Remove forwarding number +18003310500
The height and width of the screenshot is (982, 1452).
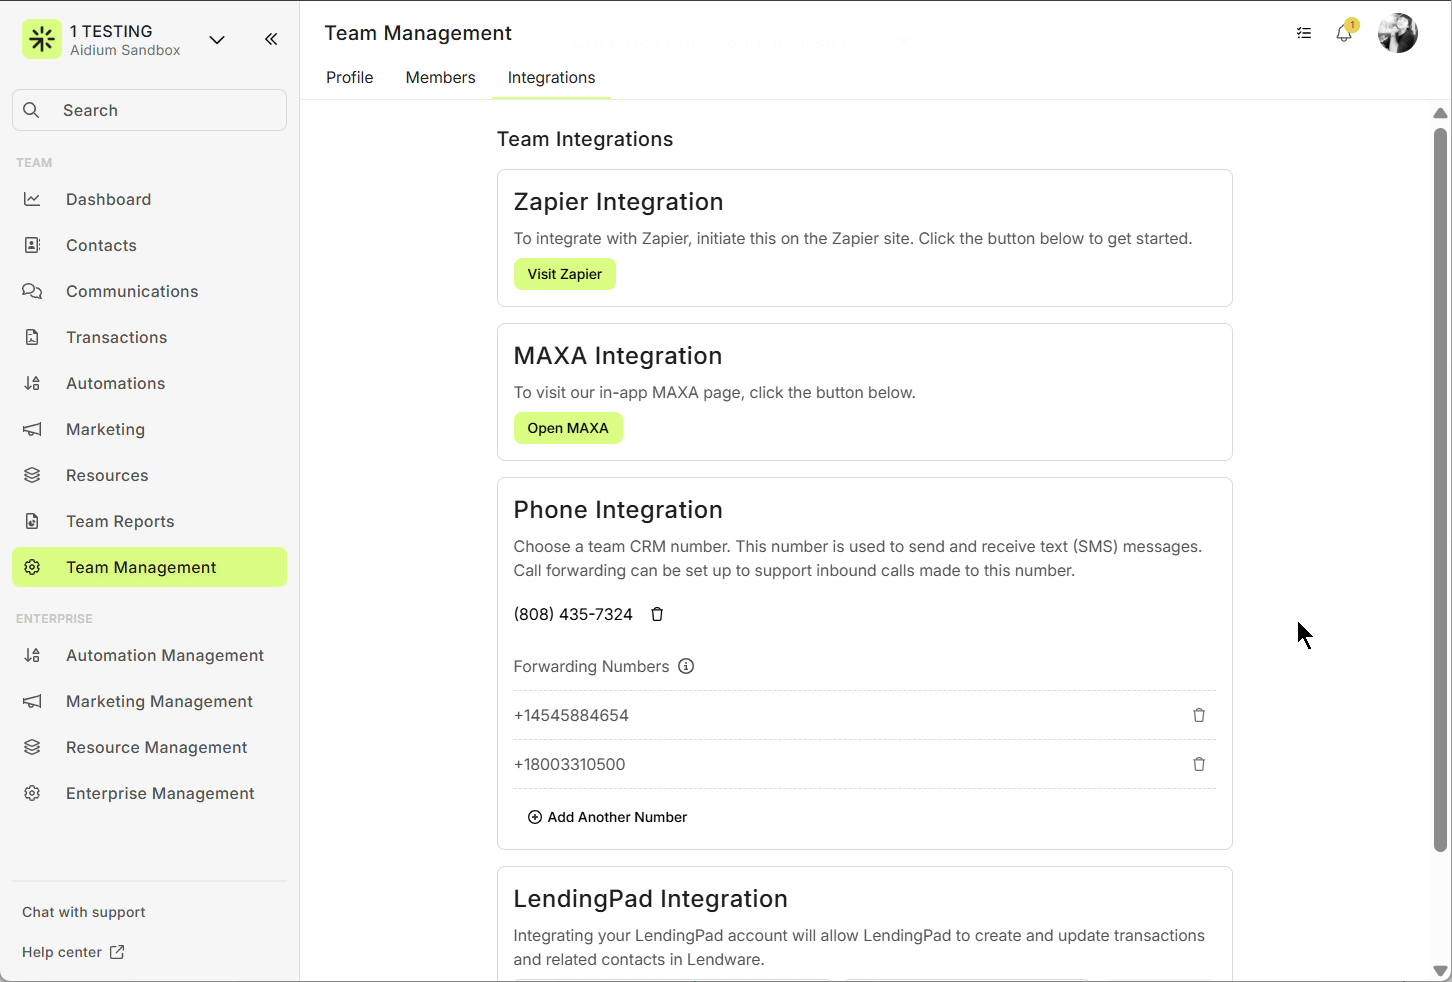(x=1199, y=764)
